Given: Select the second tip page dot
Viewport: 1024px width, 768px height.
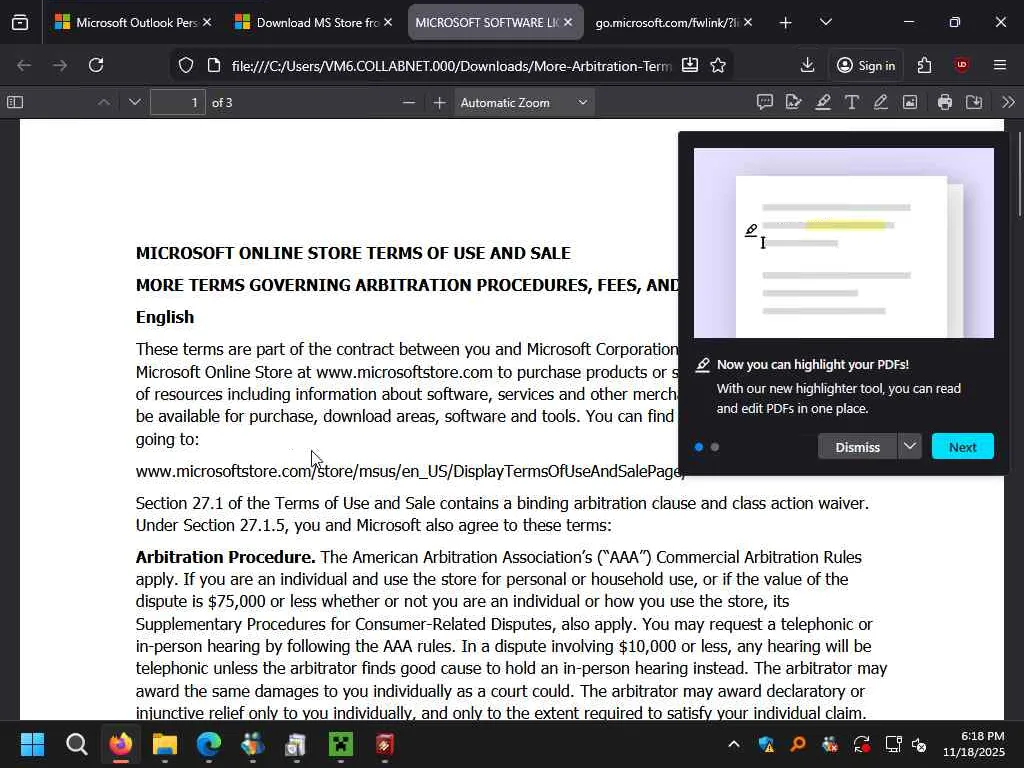Looking at the screenshot, I should point(715,447).
